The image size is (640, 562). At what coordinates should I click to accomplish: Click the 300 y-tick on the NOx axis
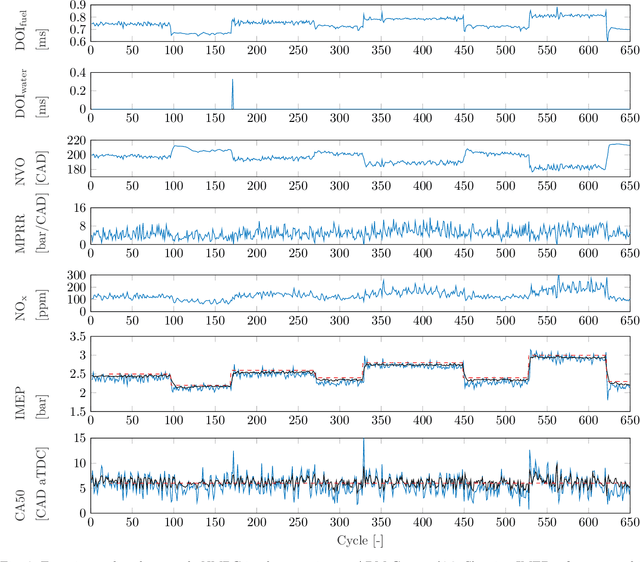point(76,275)
